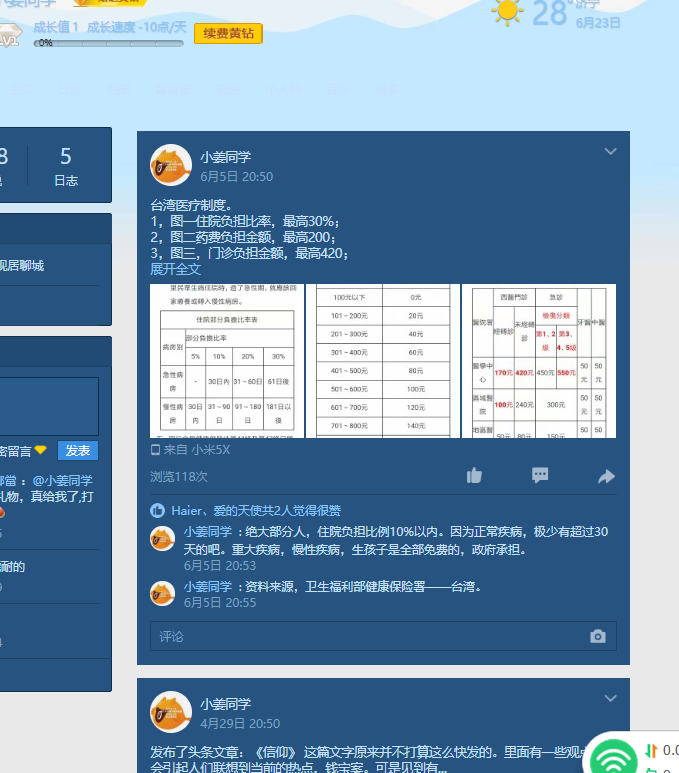This screenshot has width=679, height=773.
Task: Click commenter avatar on 20:53 comment
Action: click(x=162, y=539)
